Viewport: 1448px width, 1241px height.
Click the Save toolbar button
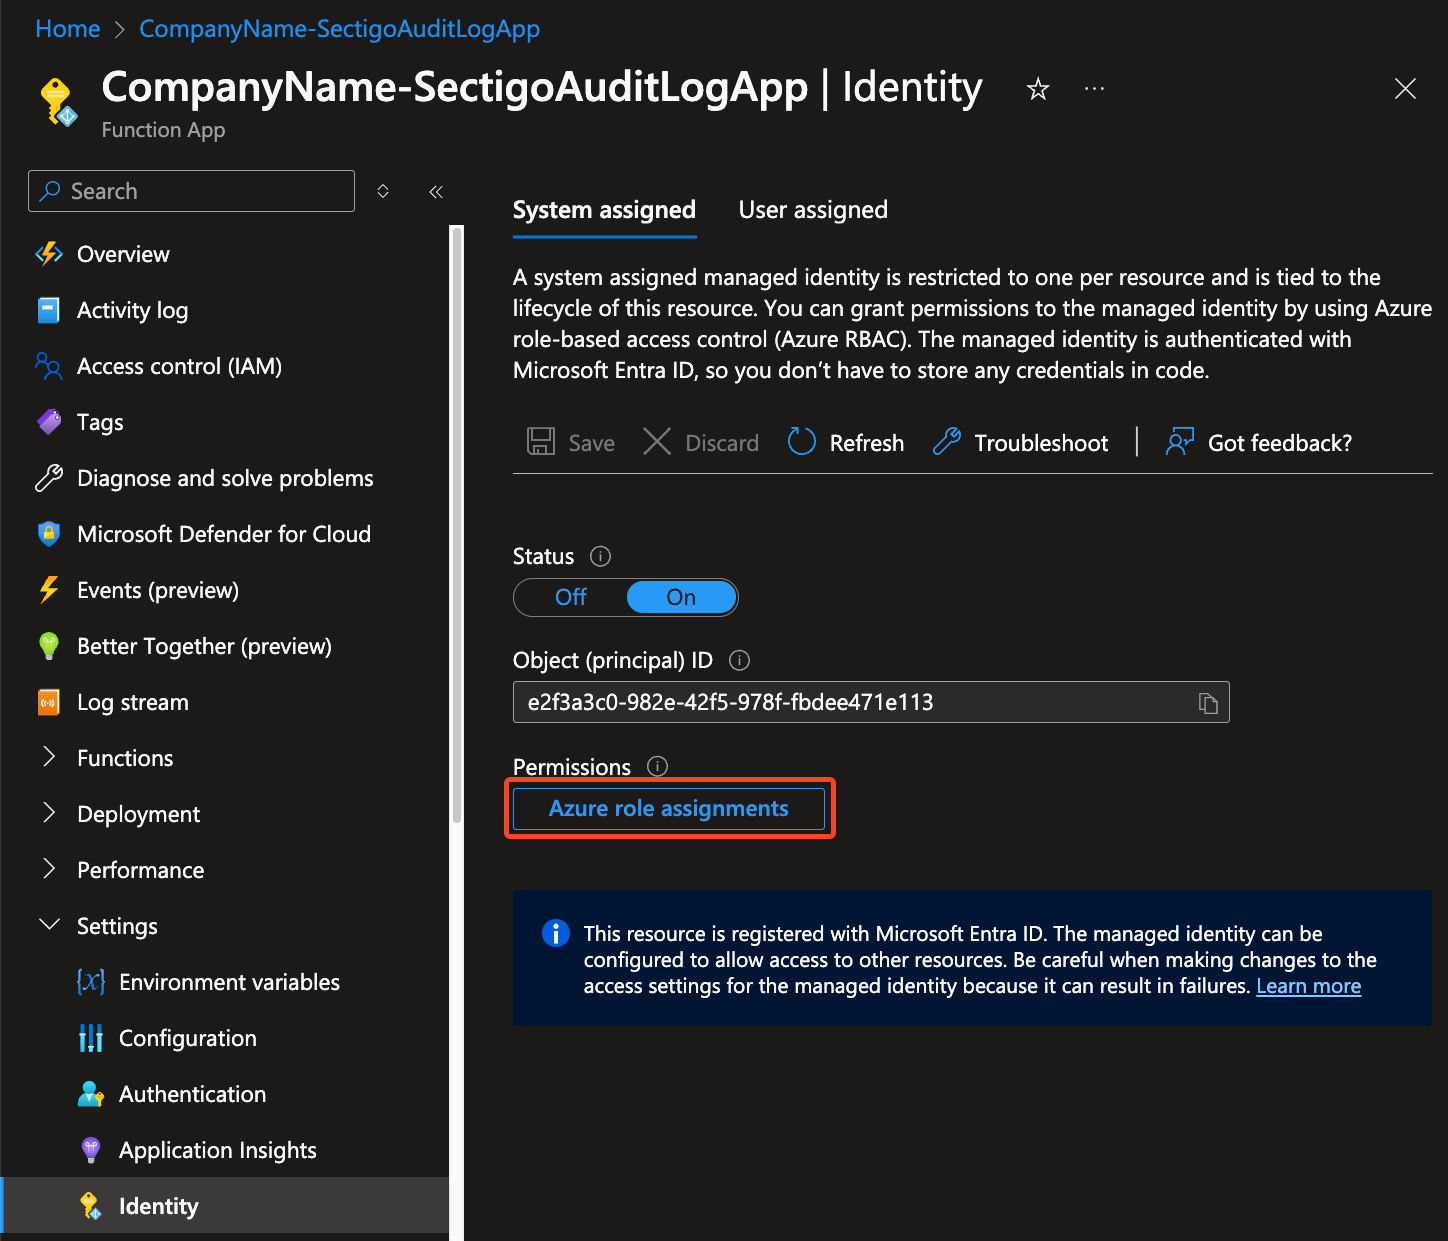tap(571, 442)
